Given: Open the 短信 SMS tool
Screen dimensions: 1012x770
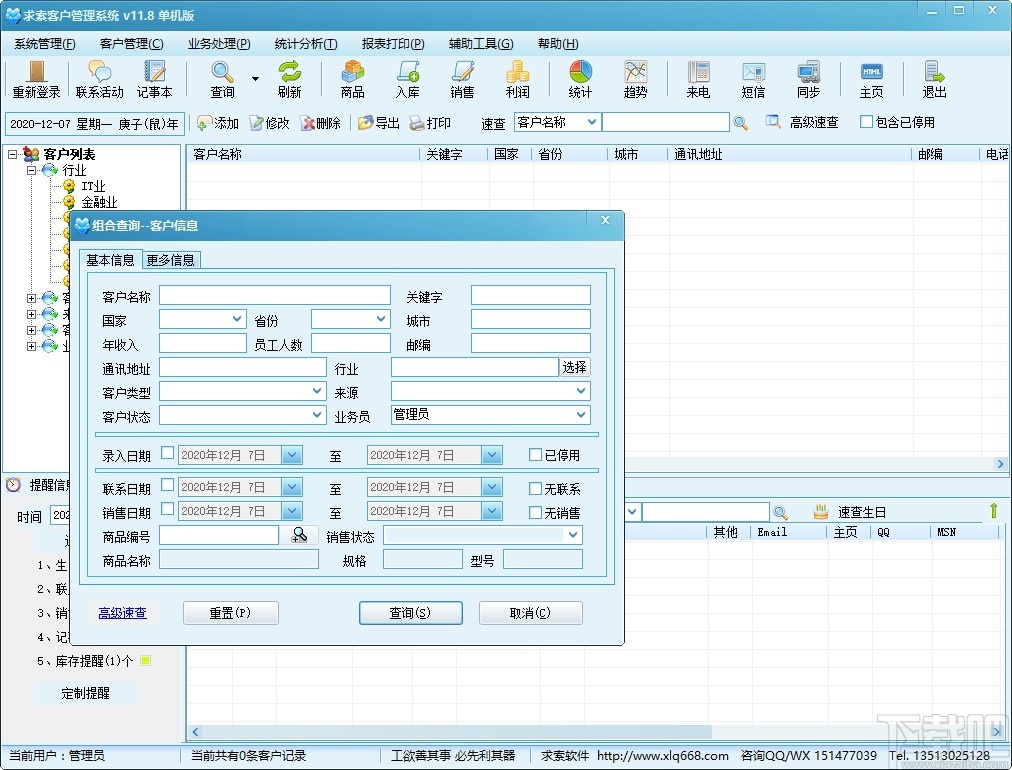Looking at the screenshot, I should pos(752,79).
